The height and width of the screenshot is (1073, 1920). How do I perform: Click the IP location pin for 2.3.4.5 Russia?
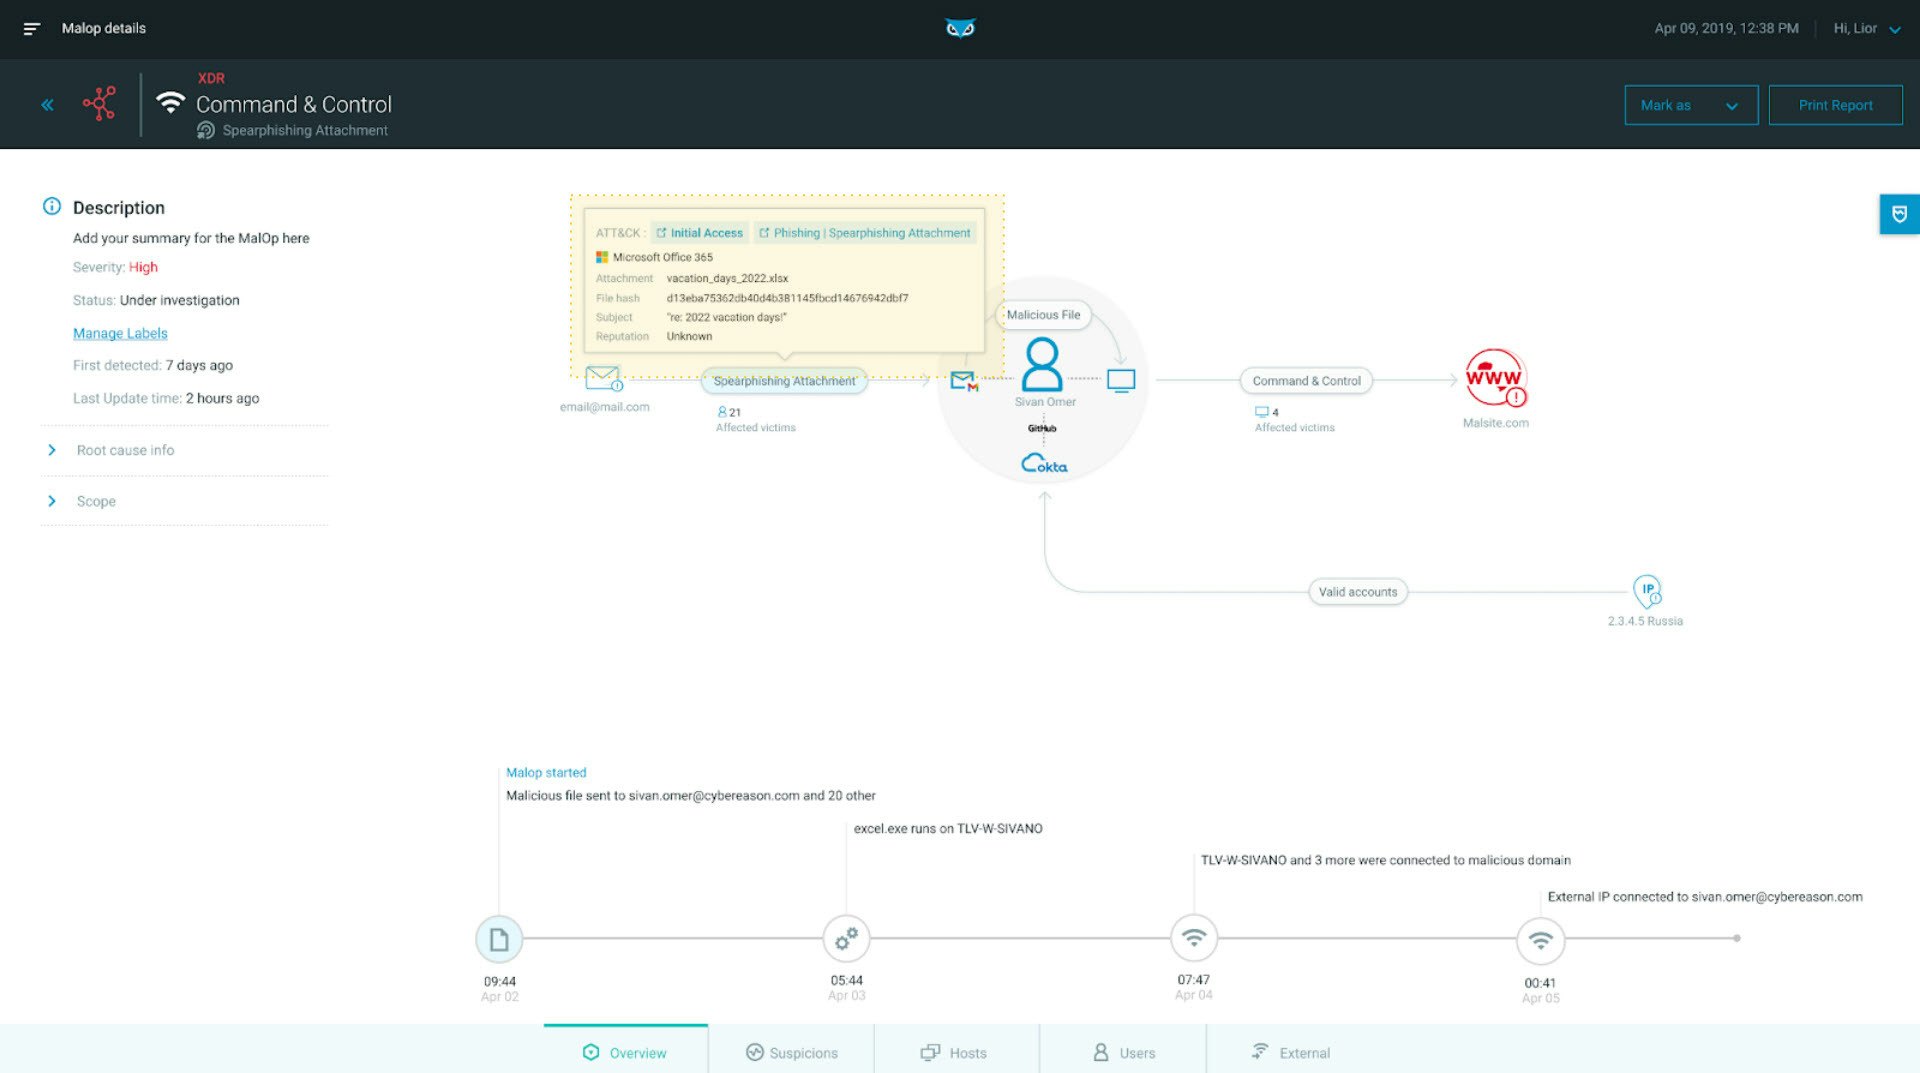coord(1646,591)
